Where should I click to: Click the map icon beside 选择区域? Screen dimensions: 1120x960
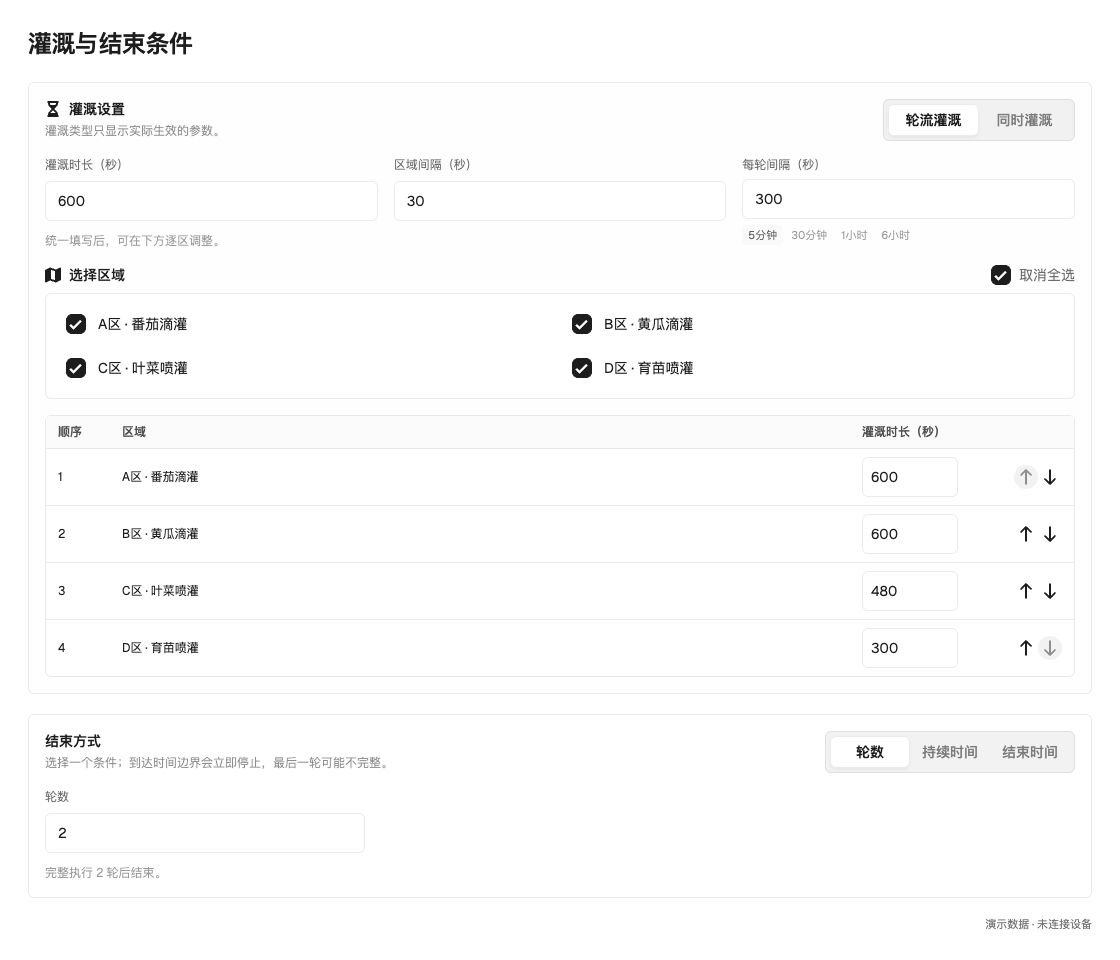click(x=53, y=275)
